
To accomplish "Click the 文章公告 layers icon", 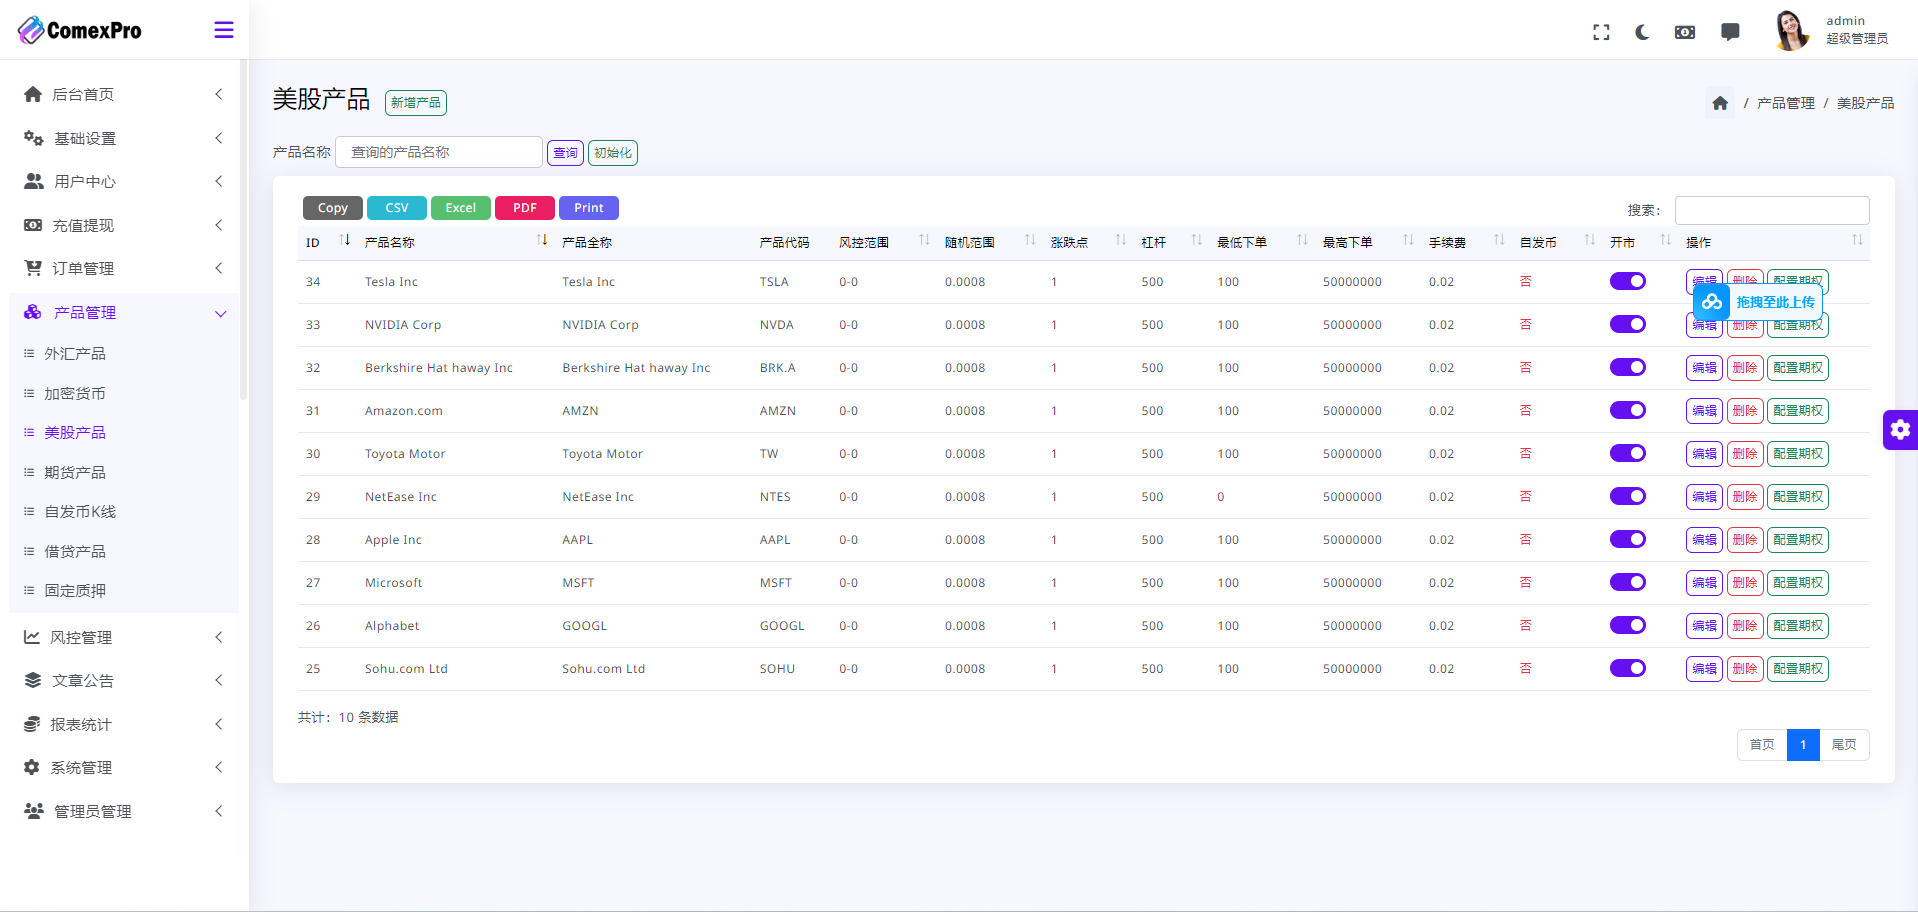I will coord(33,680).
